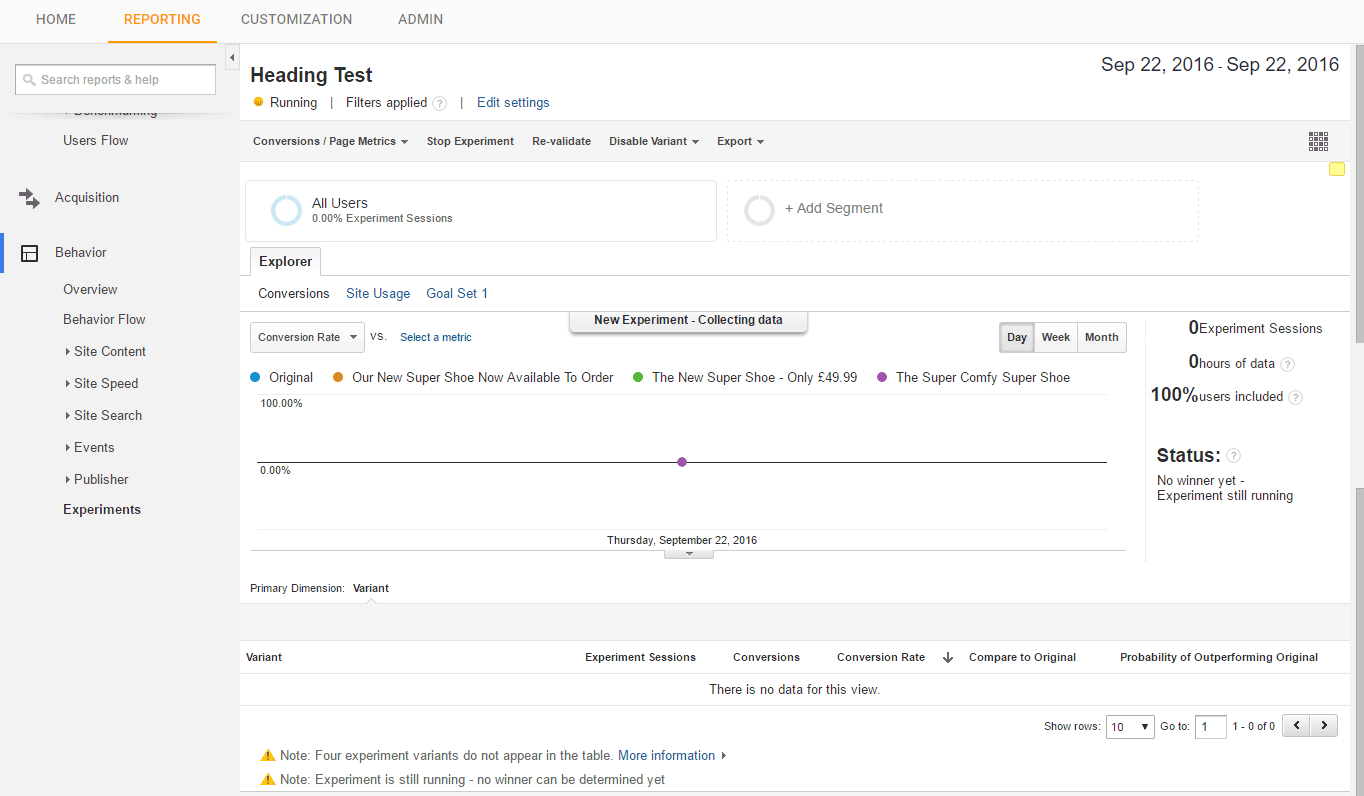Screen dimensions: 1364x796
Task: Click the Behavior sidebar icon
Action: click(29, 252)
